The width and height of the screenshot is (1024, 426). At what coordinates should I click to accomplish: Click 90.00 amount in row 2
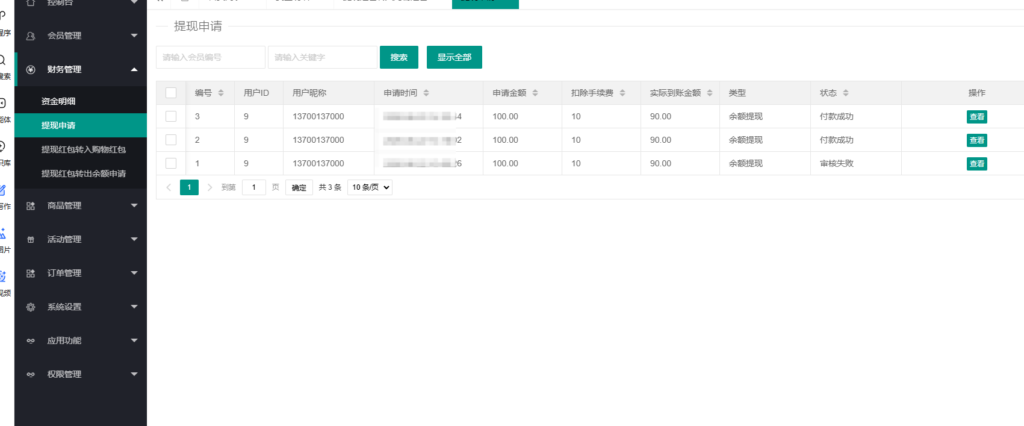[660, 140]
